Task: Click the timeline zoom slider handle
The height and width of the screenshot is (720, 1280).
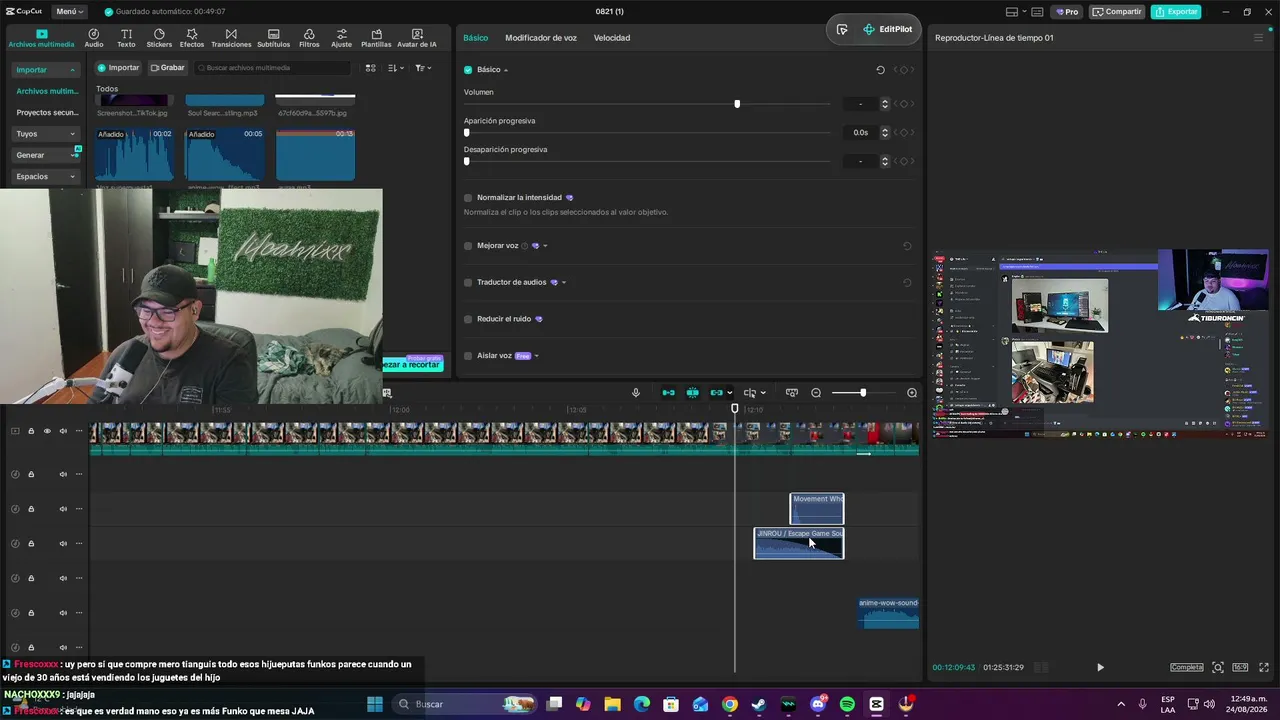Action: (x=863, y=393)
